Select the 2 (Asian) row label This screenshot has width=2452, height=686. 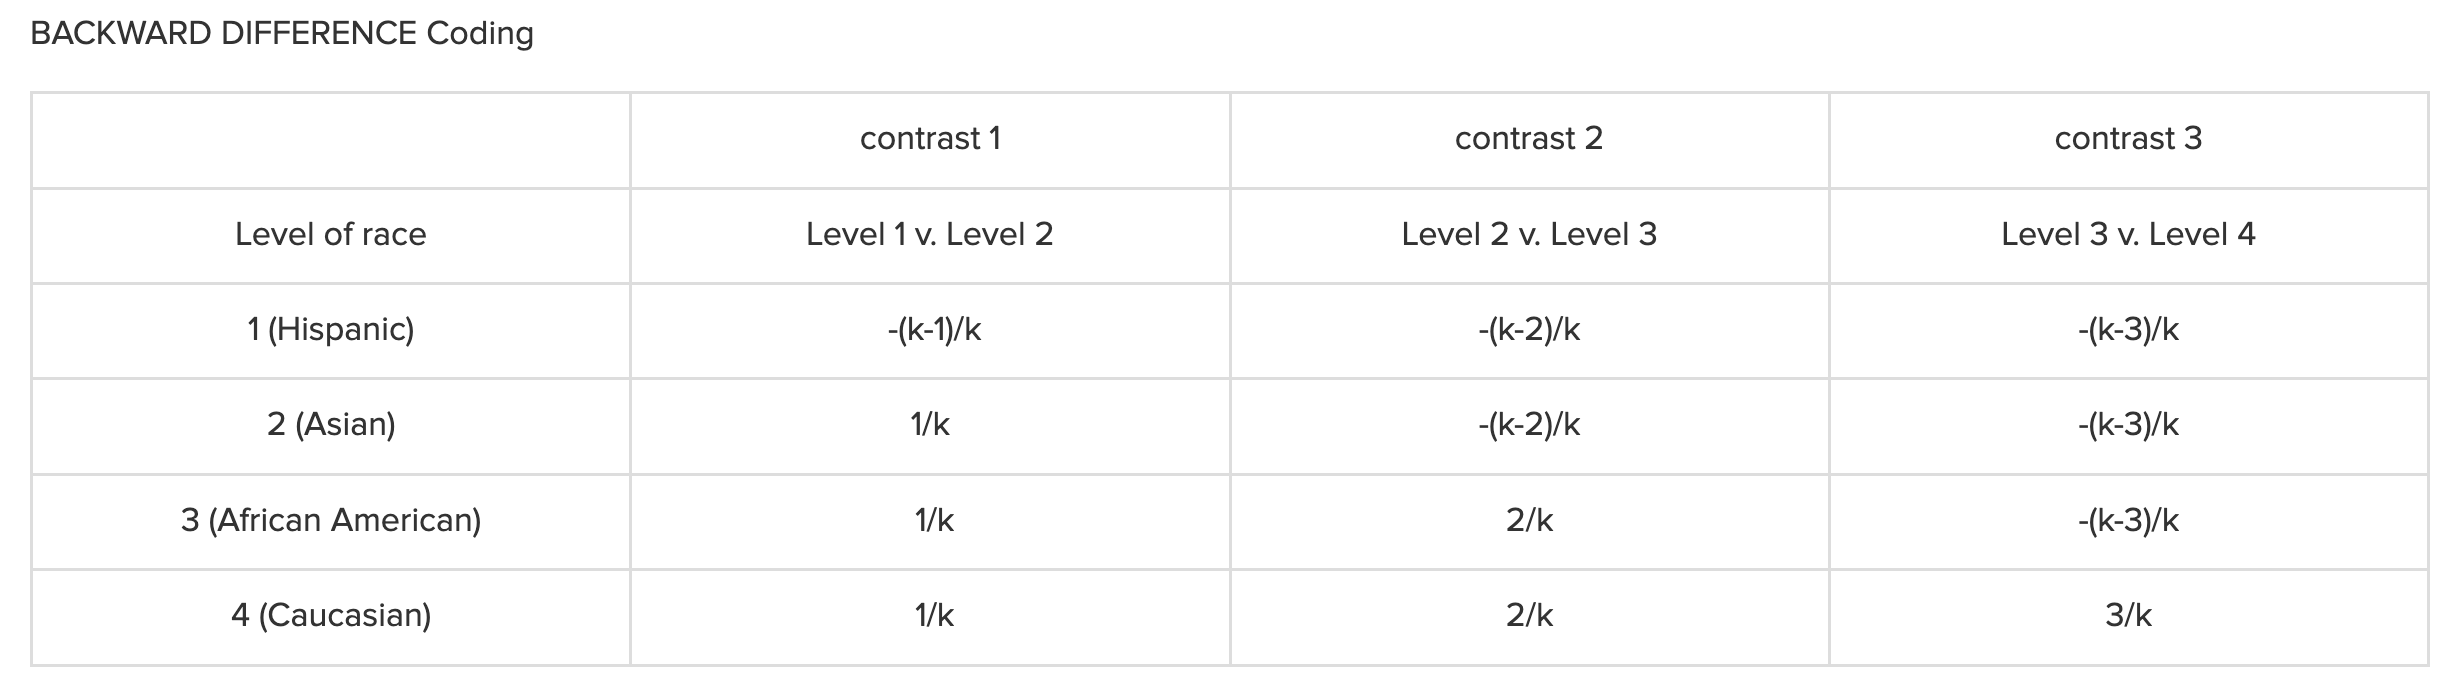(330, 424)
